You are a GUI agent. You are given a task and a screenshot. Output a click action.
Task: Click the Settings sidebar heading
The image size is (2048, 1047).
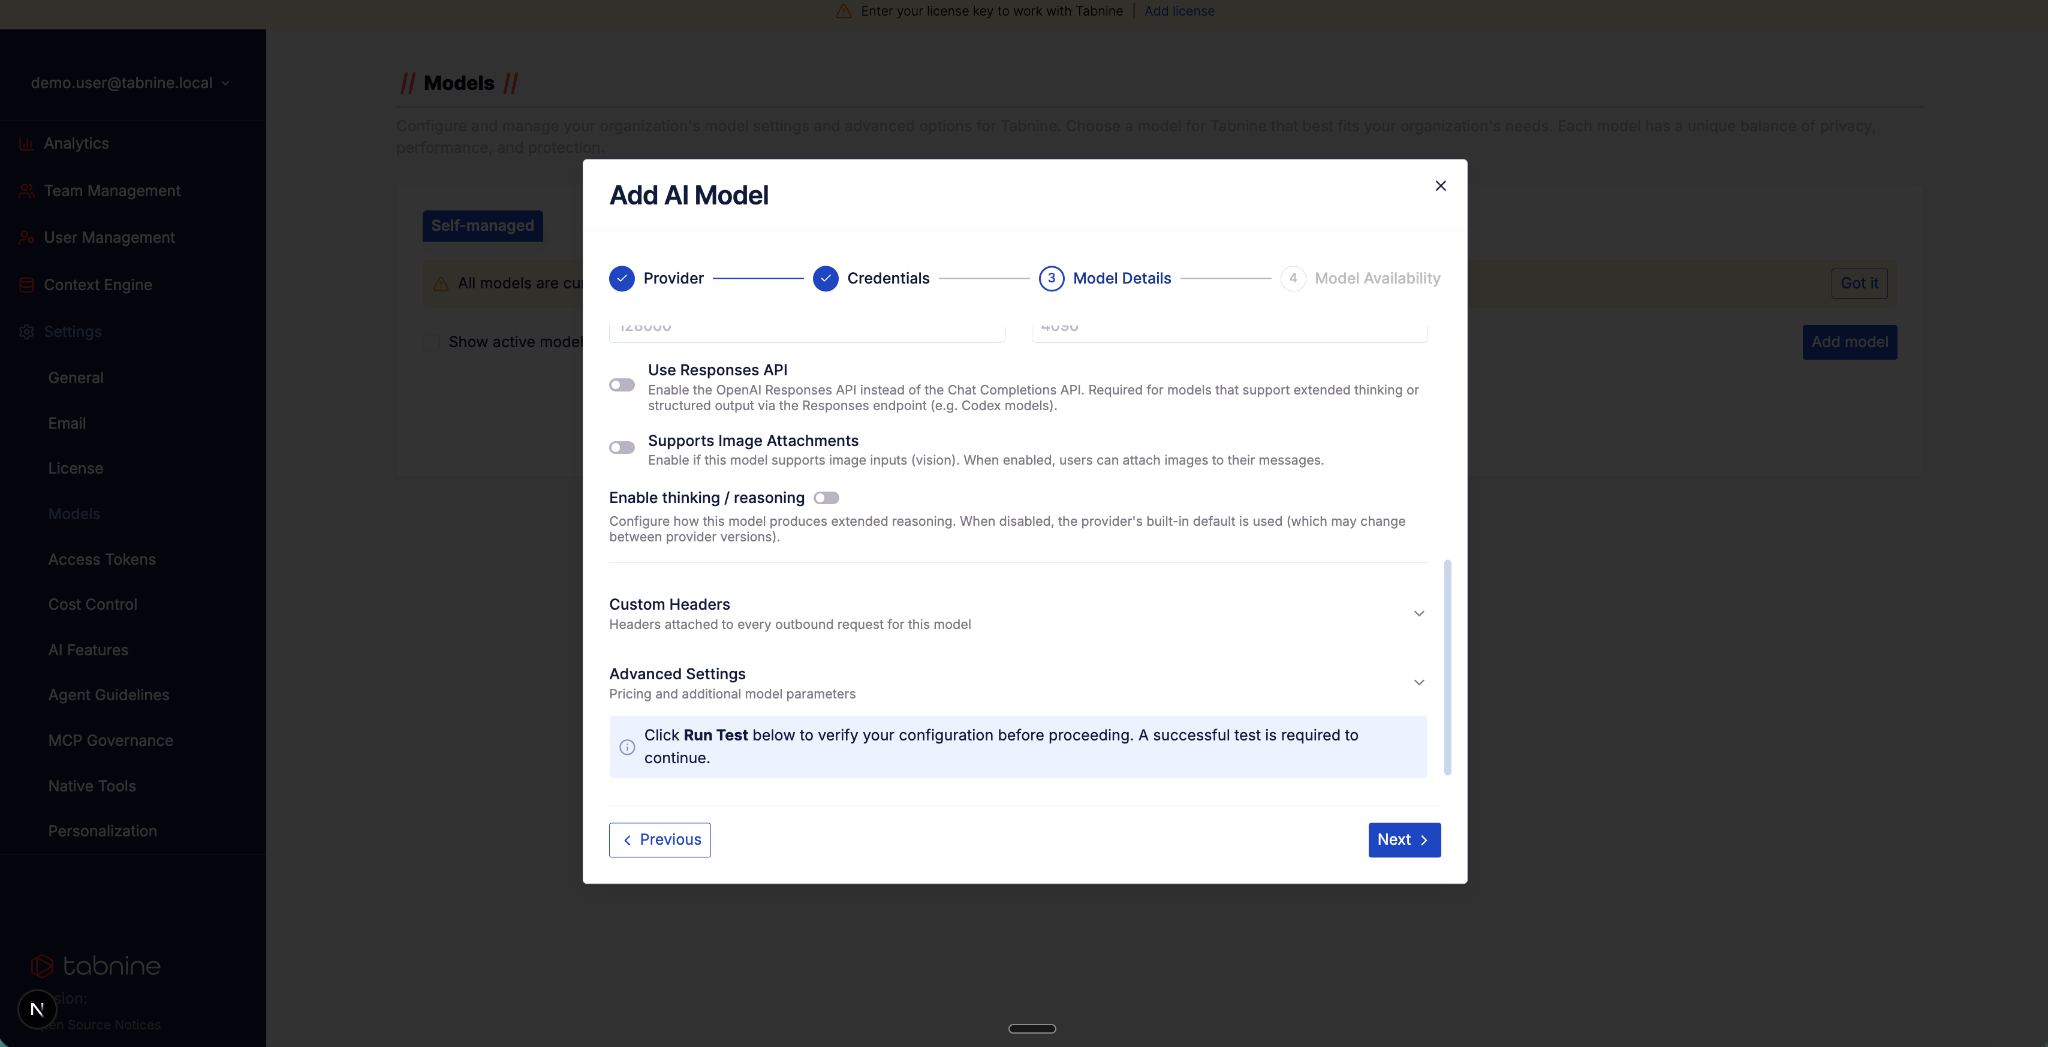[x=73, y=332]
